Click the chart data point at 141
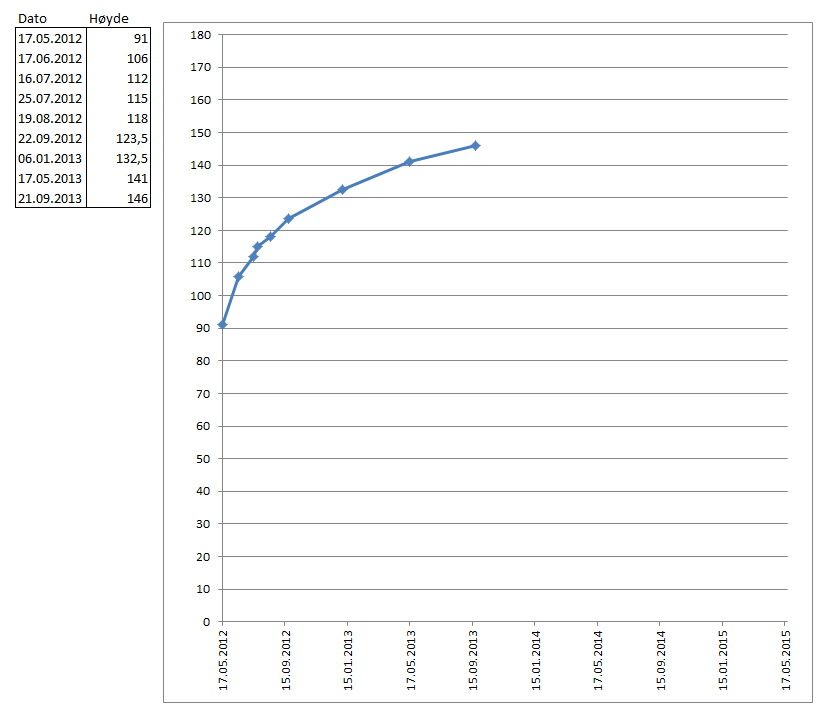 tap(409, 162)
